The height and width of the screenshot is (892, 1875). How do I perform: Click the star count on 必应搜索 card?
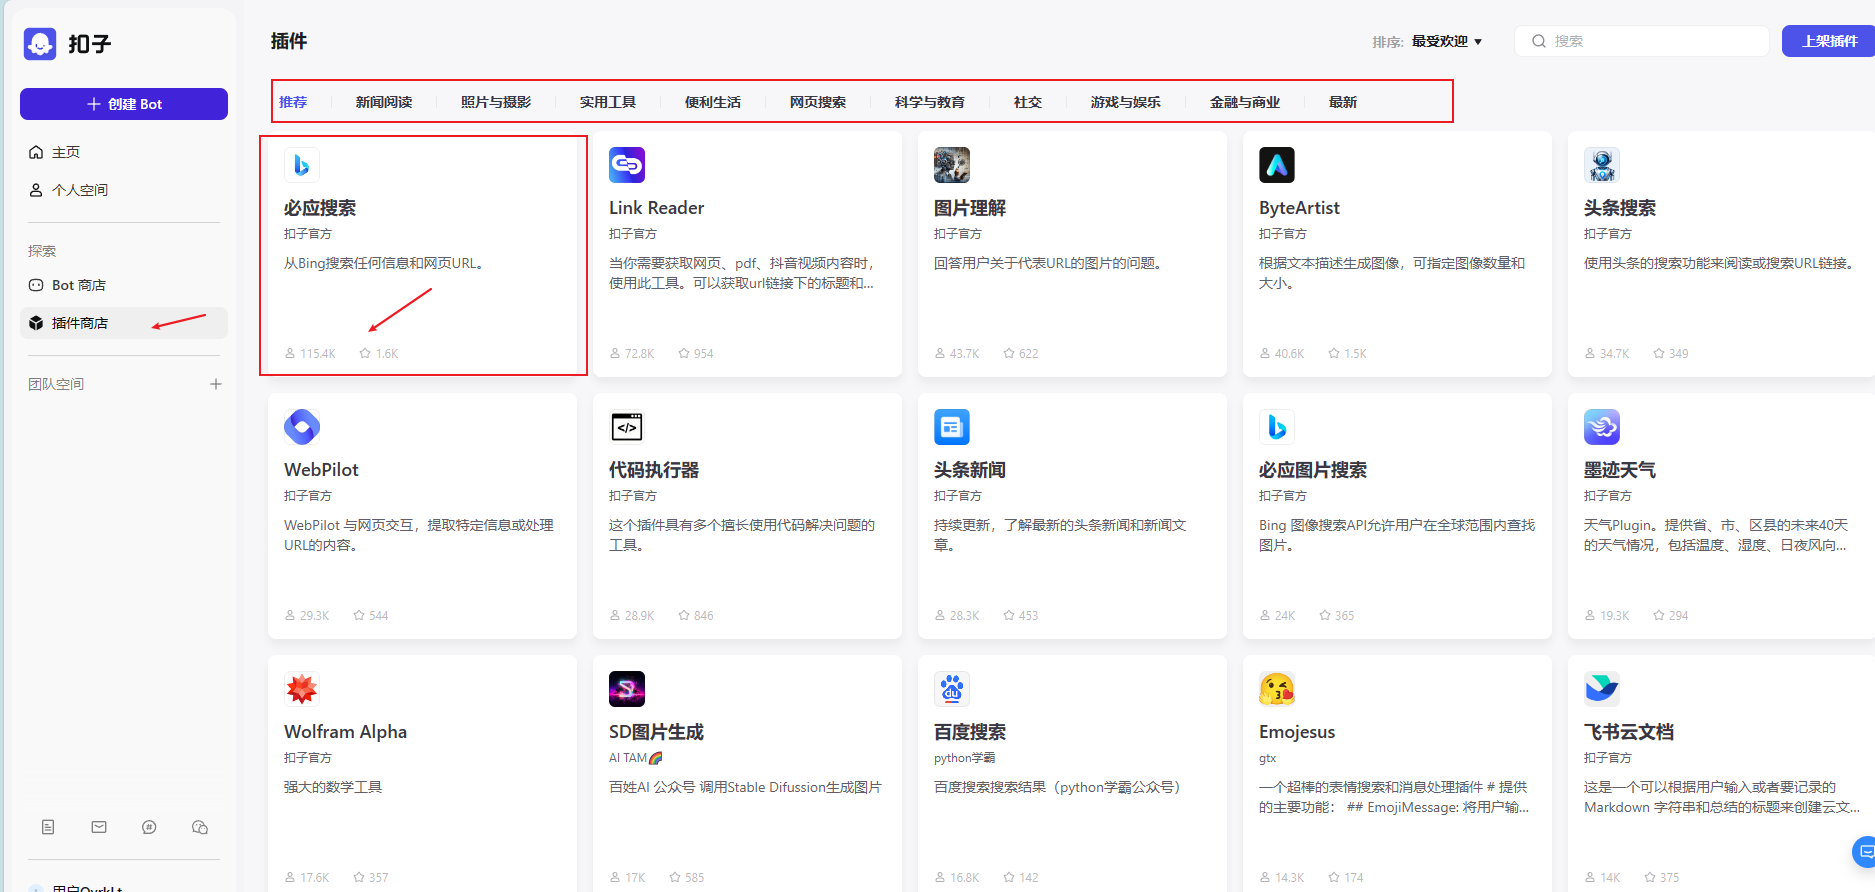[379, 354]
